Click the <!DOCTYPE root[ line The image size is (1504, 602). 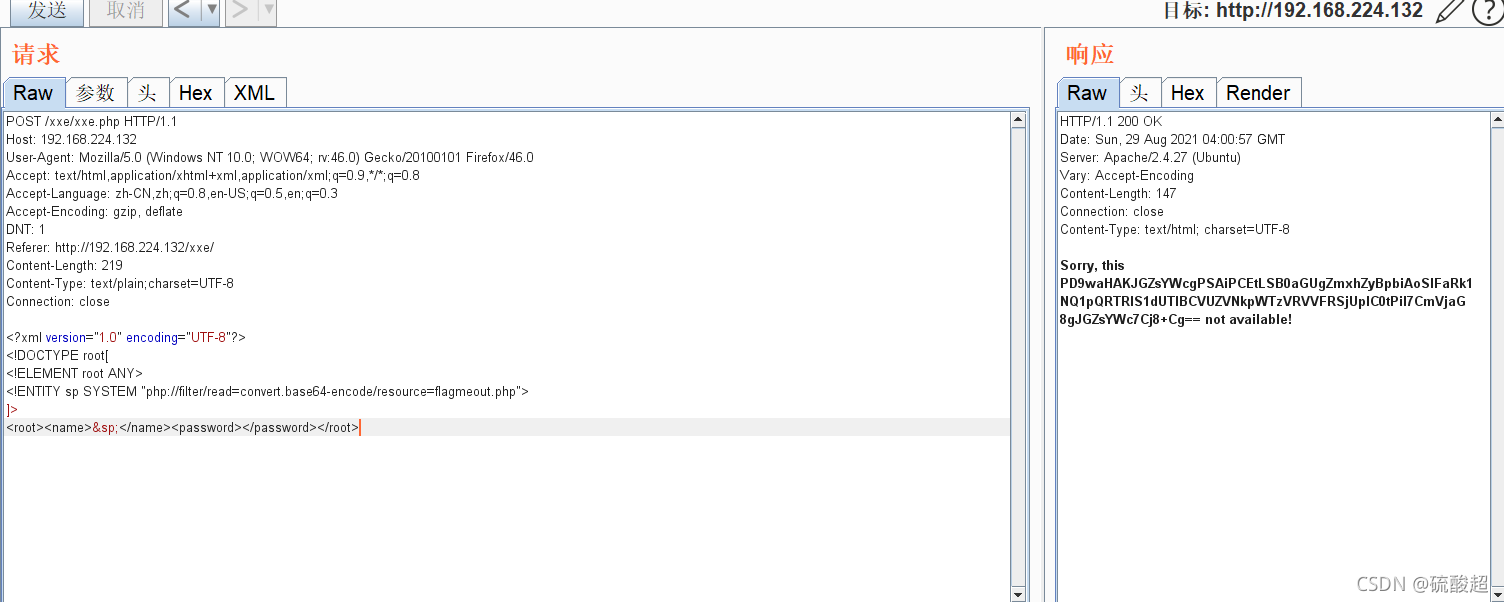[57, 355]
